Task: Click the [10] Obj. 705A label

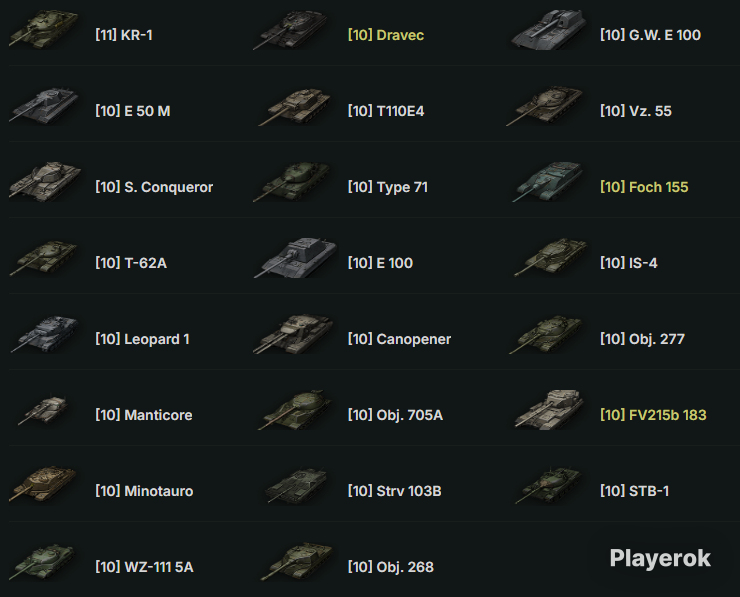Action: tap(395, 415)
